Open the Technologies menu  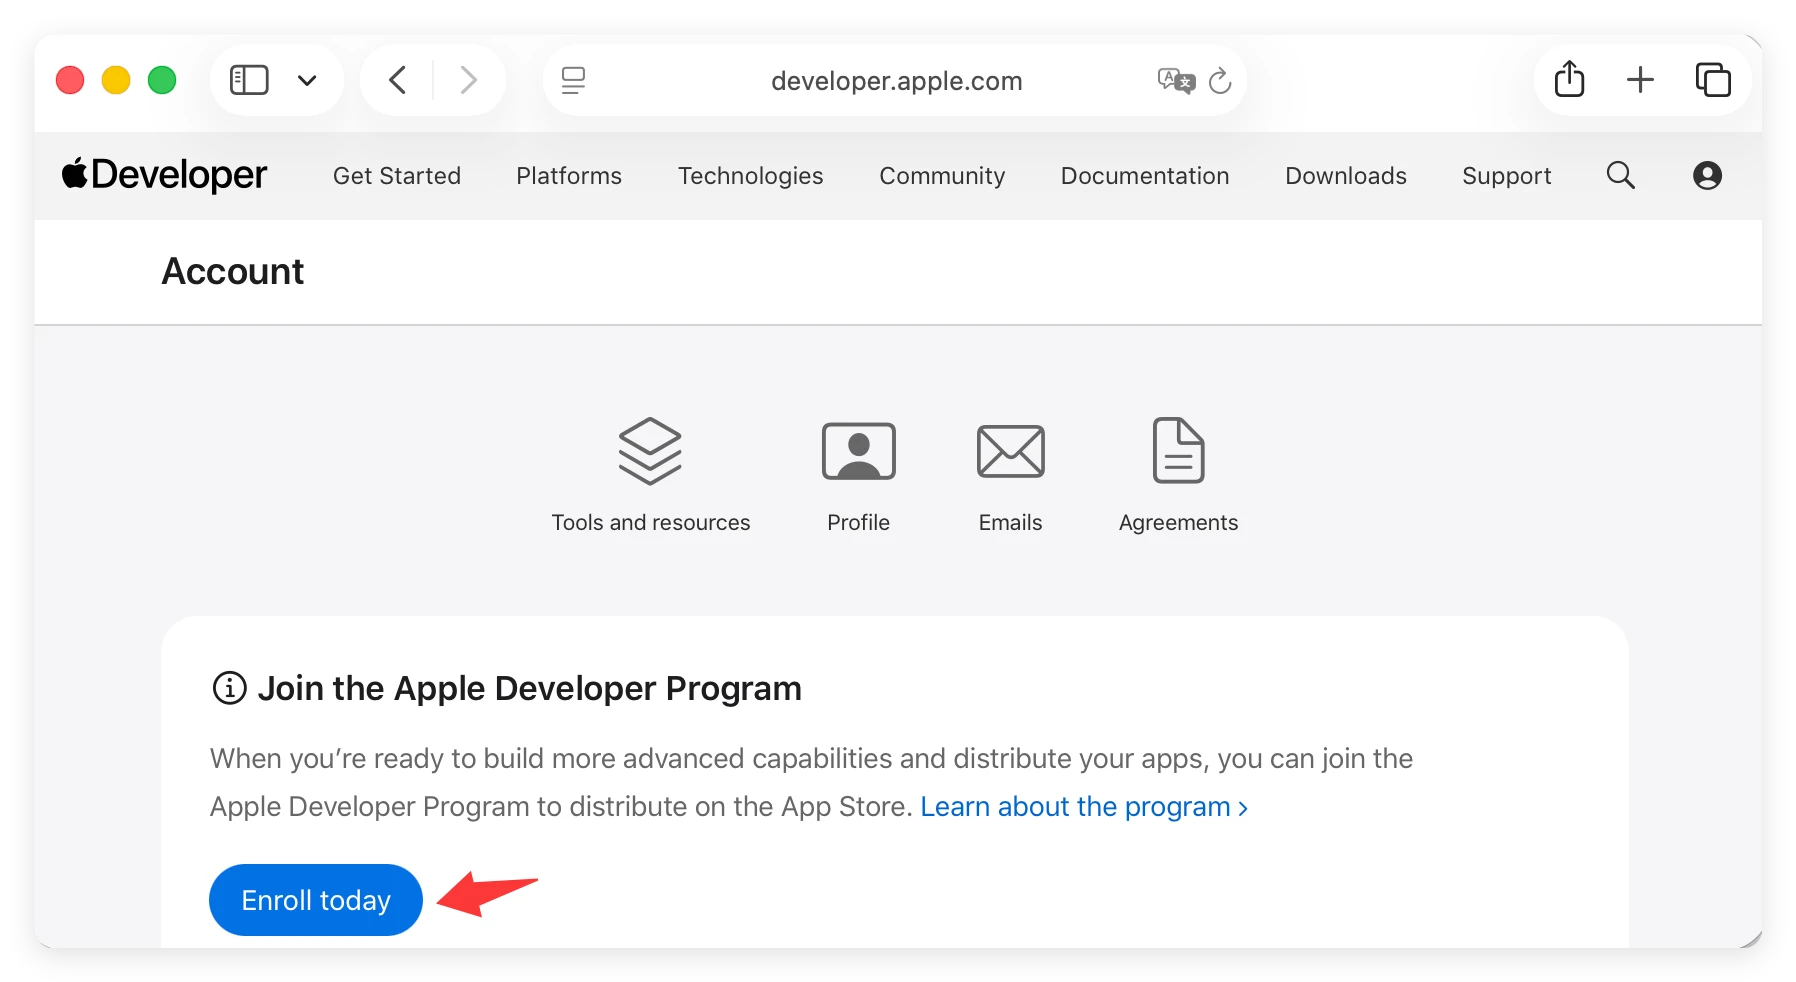pyautogui.click(x=751, y=176)
